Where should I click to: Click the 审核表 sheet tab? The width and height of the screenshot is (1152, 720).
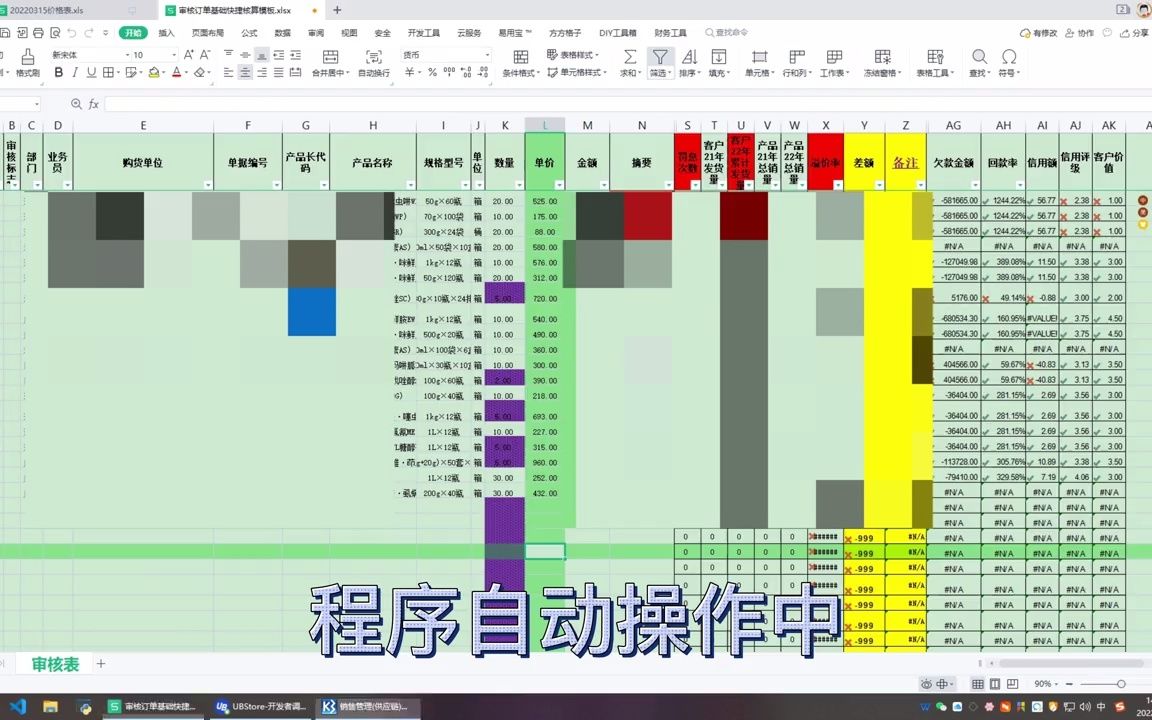[x=53, y=663]
